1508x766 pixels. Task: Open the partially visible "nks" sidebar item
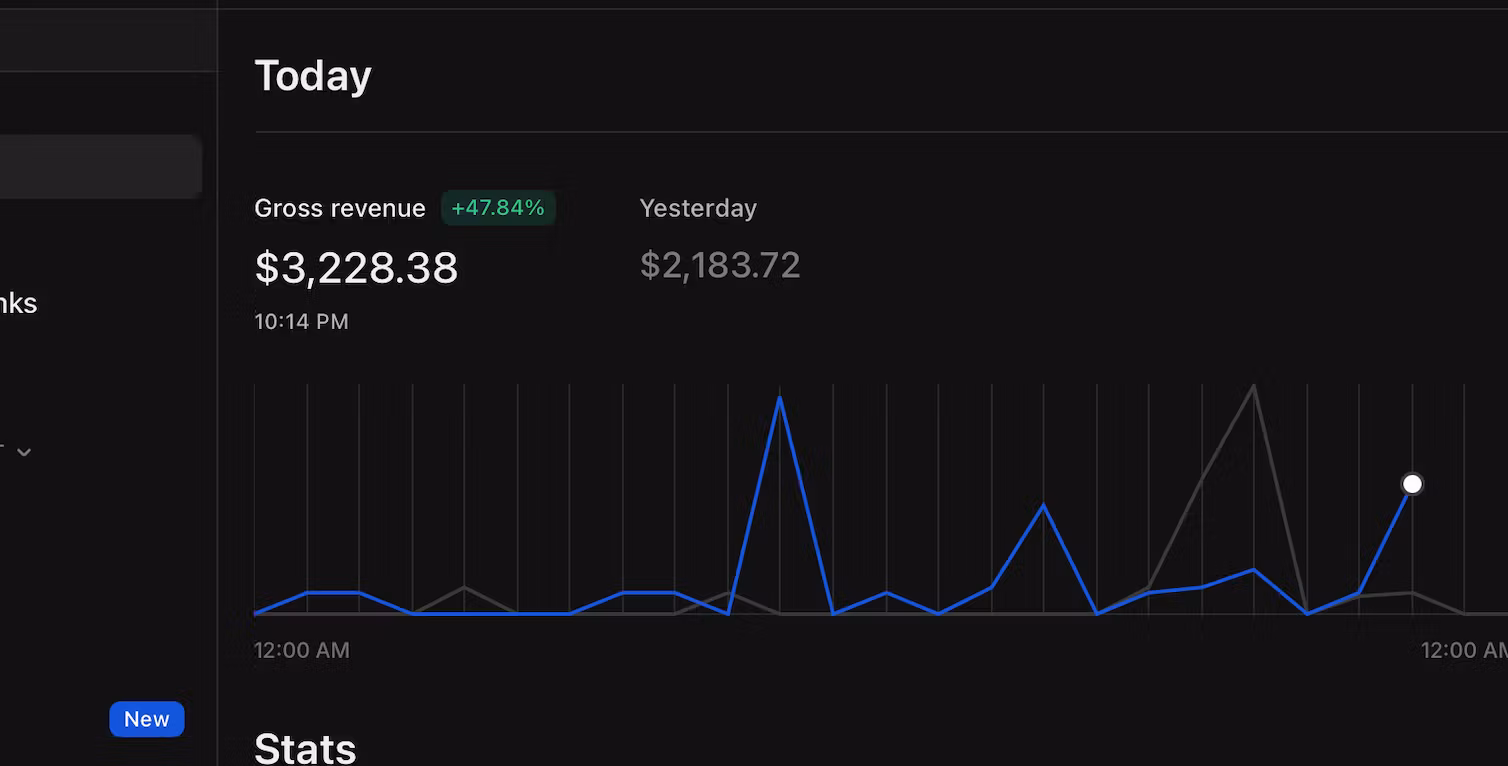tap(18, 303)
